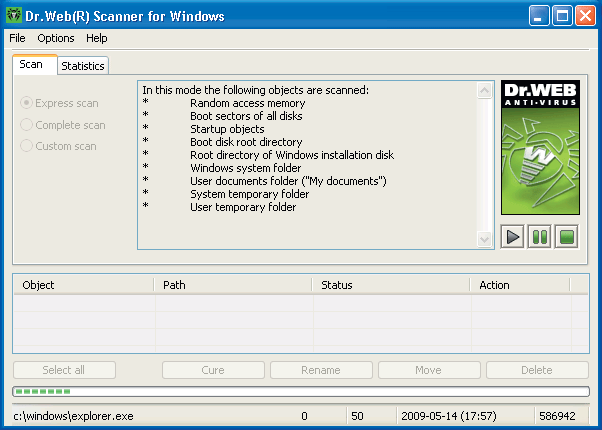Screen dimensions: 602x430
Task: Click the Cure button
Action: coord(213,370)
